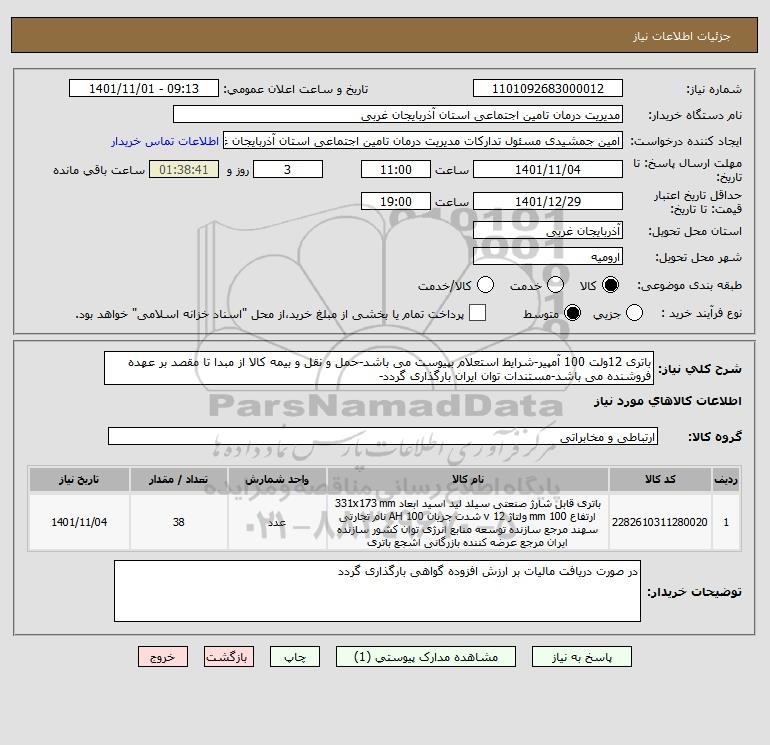Click the ردیف column header
This screenshot has height=745, width=770.
(x=726, y=479)
